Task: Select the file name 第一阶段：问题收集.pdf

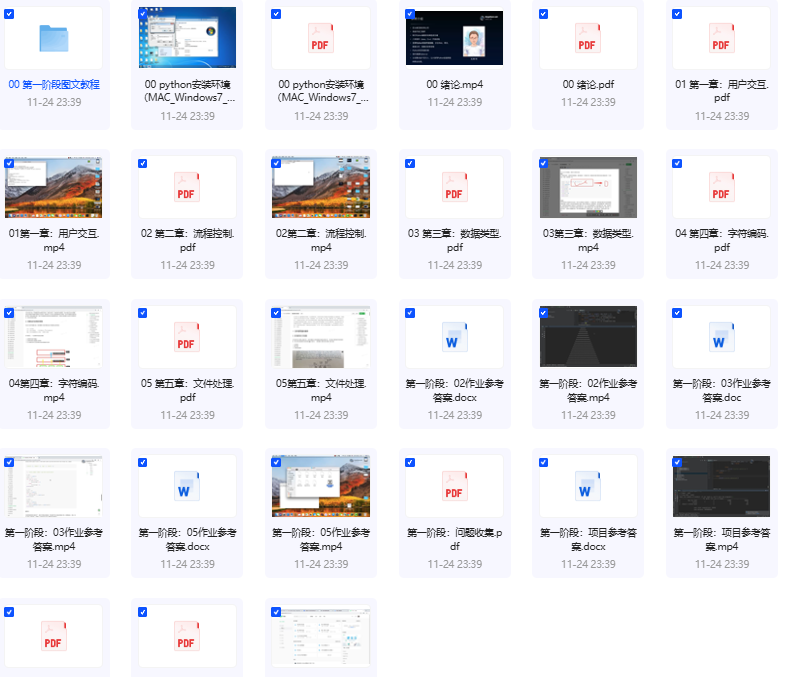Action: pyautogui.click(x=454, y=539)
